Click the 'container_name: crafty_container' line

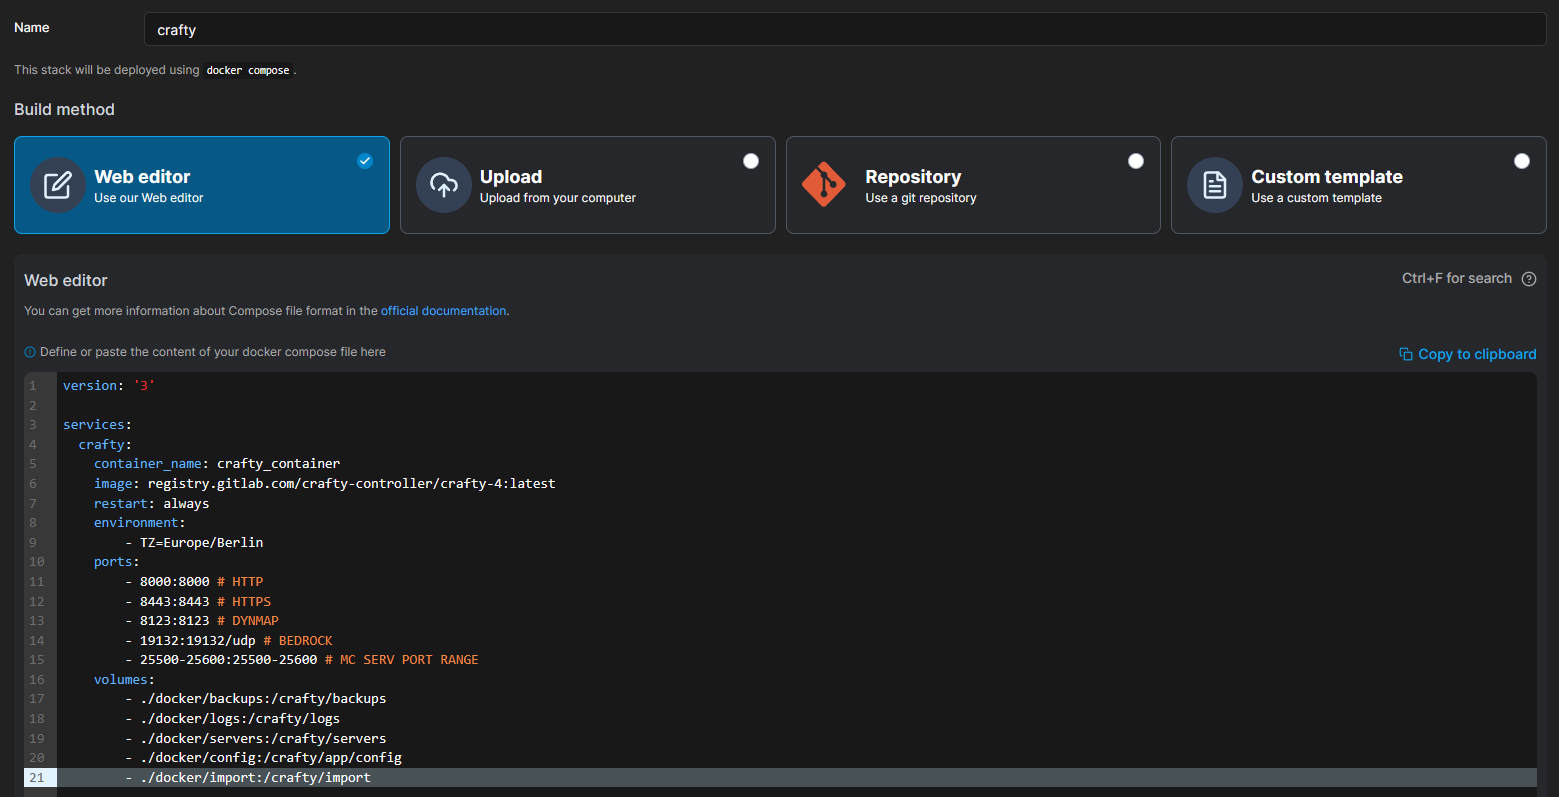[217, 463]
